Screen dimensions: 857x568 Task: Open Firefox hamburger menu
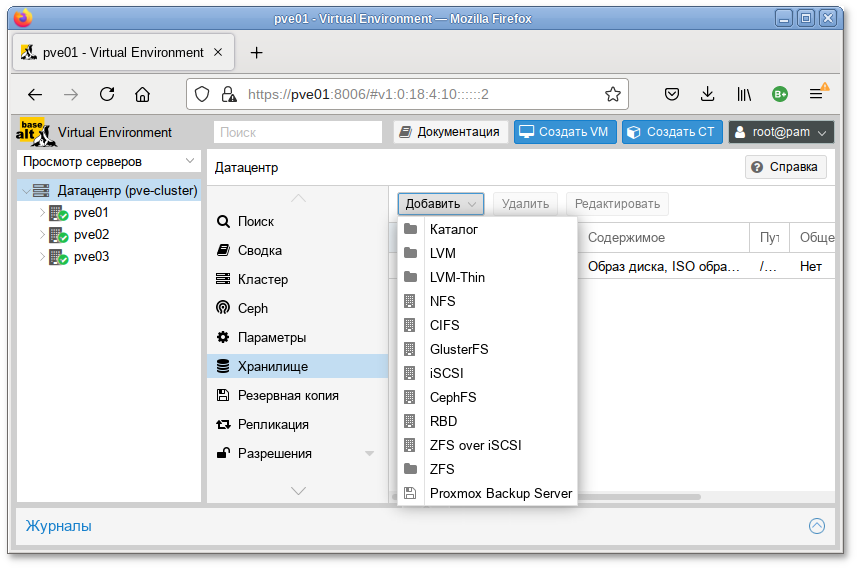coord(817,94)
